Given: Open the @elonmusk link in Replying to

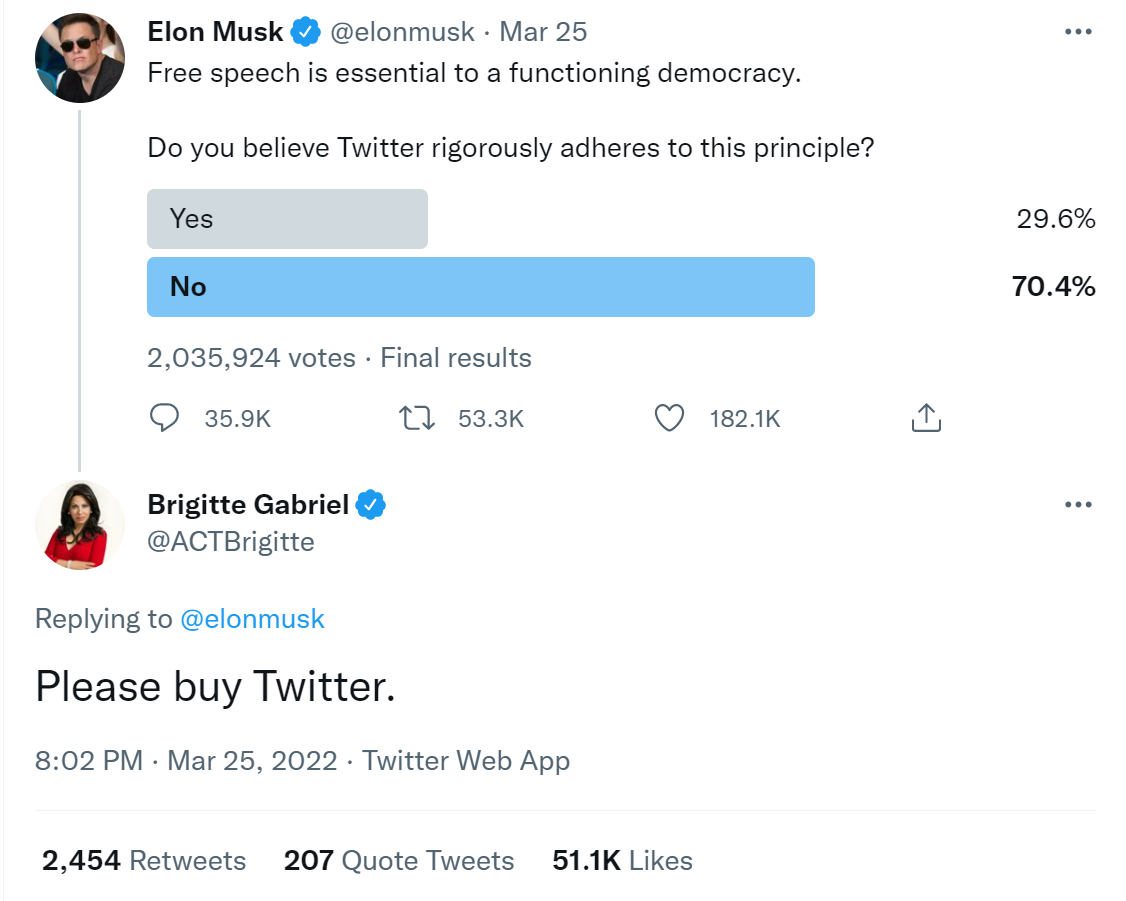Looking at the screenshot, I should (252, 619).
